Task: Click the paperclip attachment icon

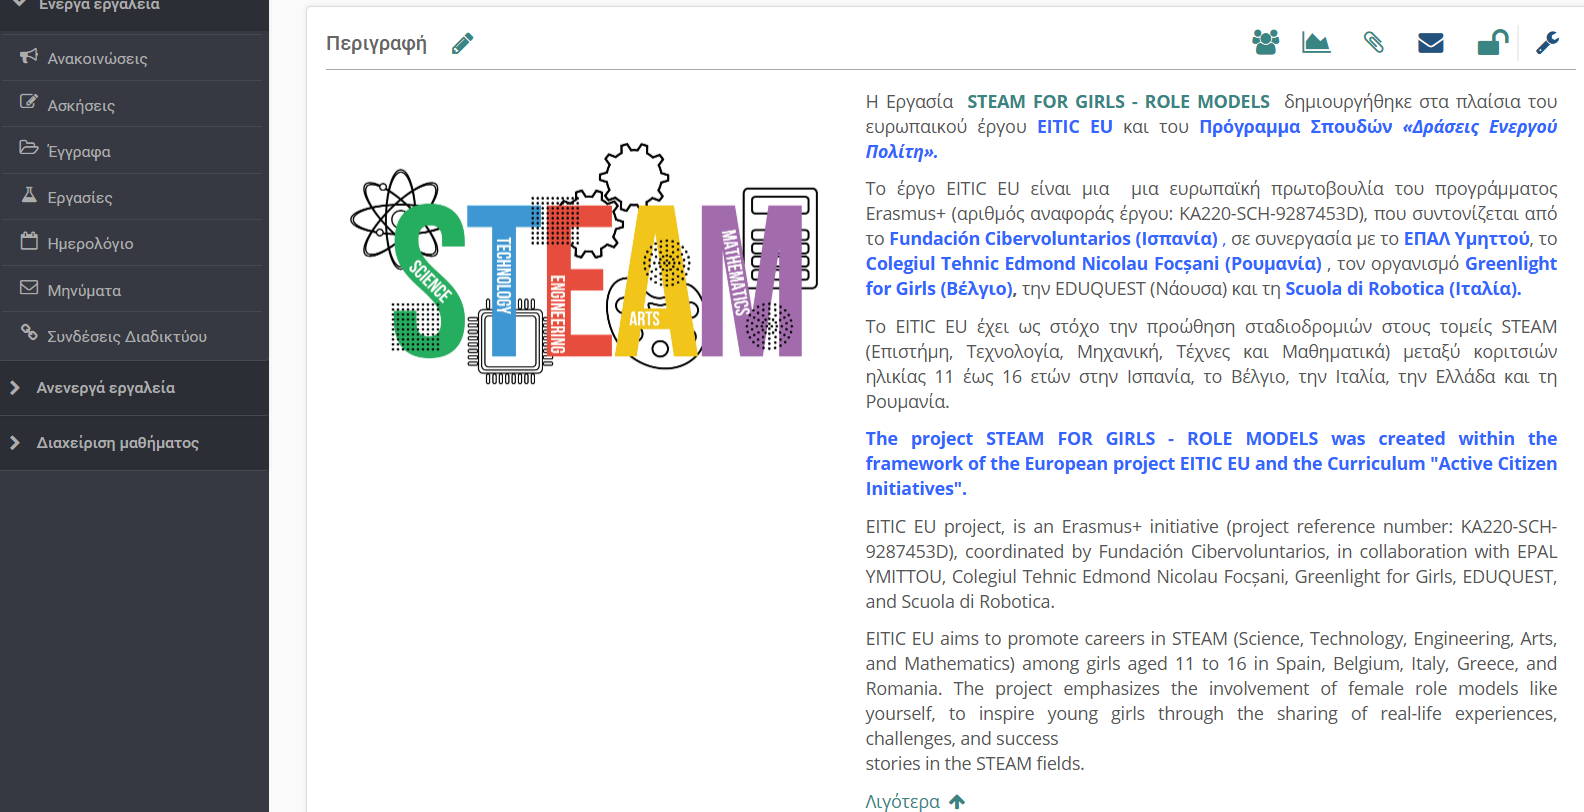Action: coord(1373,42)
